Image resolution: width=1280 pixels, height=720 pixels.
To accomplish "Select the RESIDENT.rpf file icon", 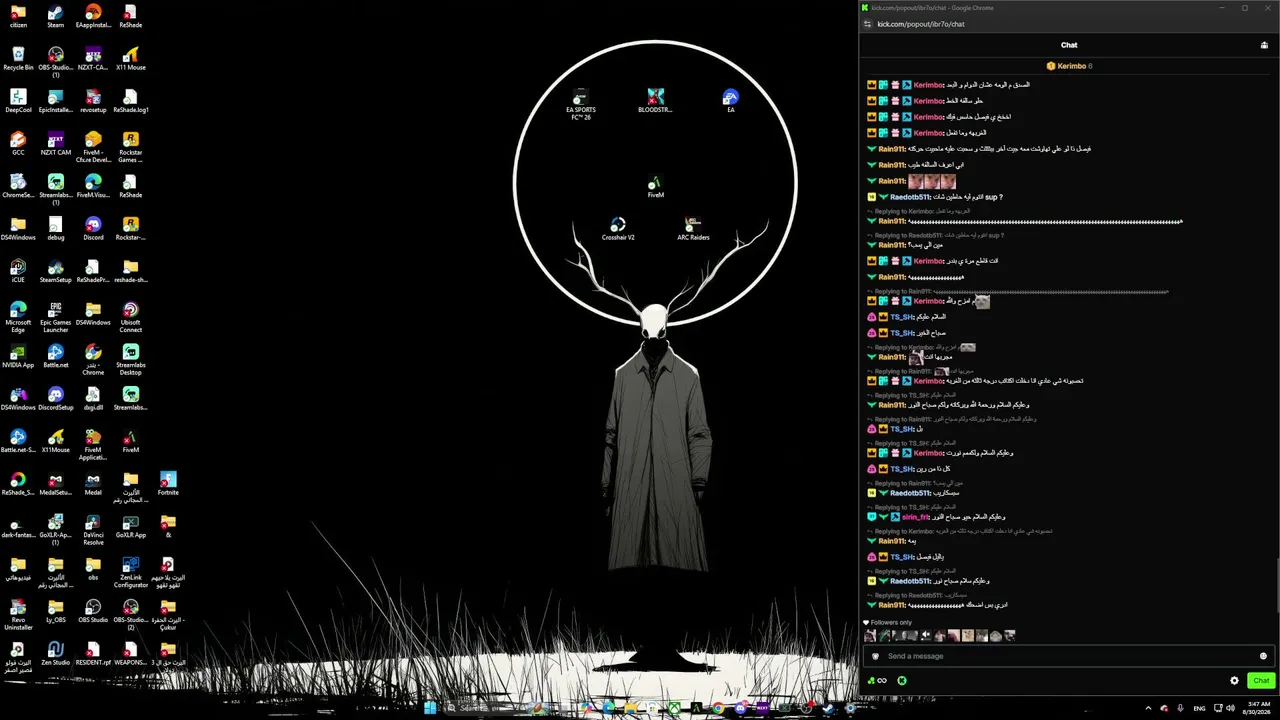I will (93, 653).
